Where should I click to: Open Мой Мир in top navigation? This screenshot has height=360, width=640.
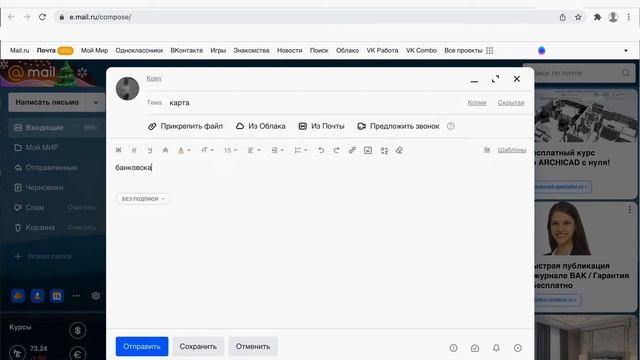click(x=94, y=51)
